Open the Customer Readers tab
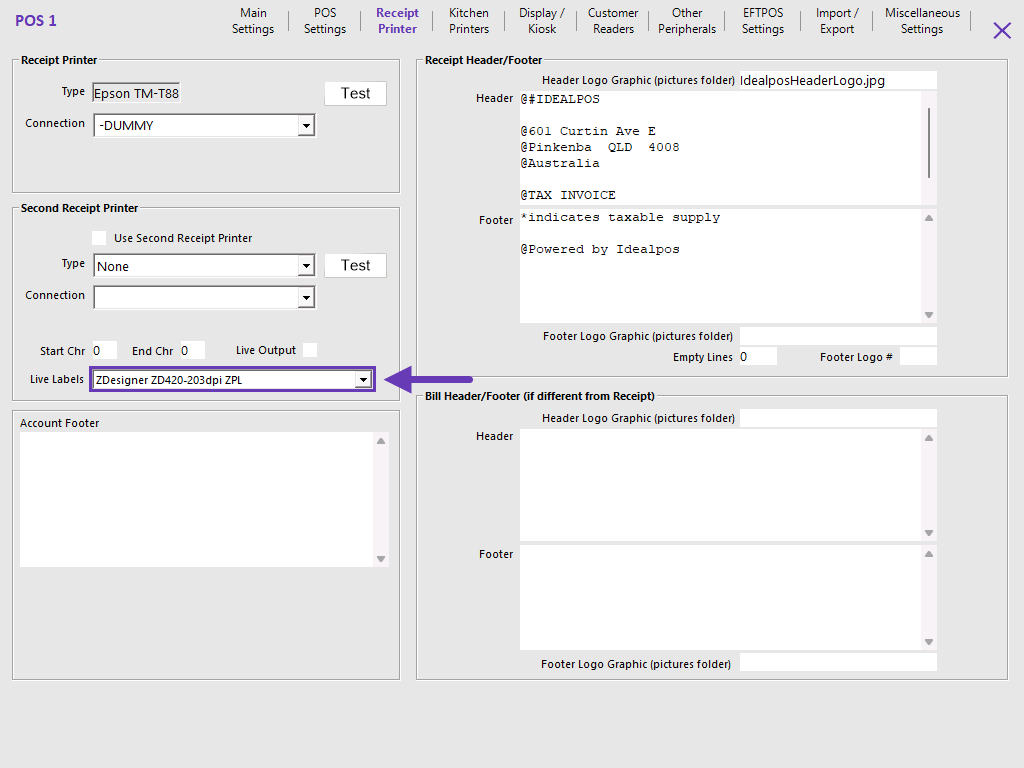Image resolution: width=1024 pixels, height=768 pixels. tap(613, 21)
